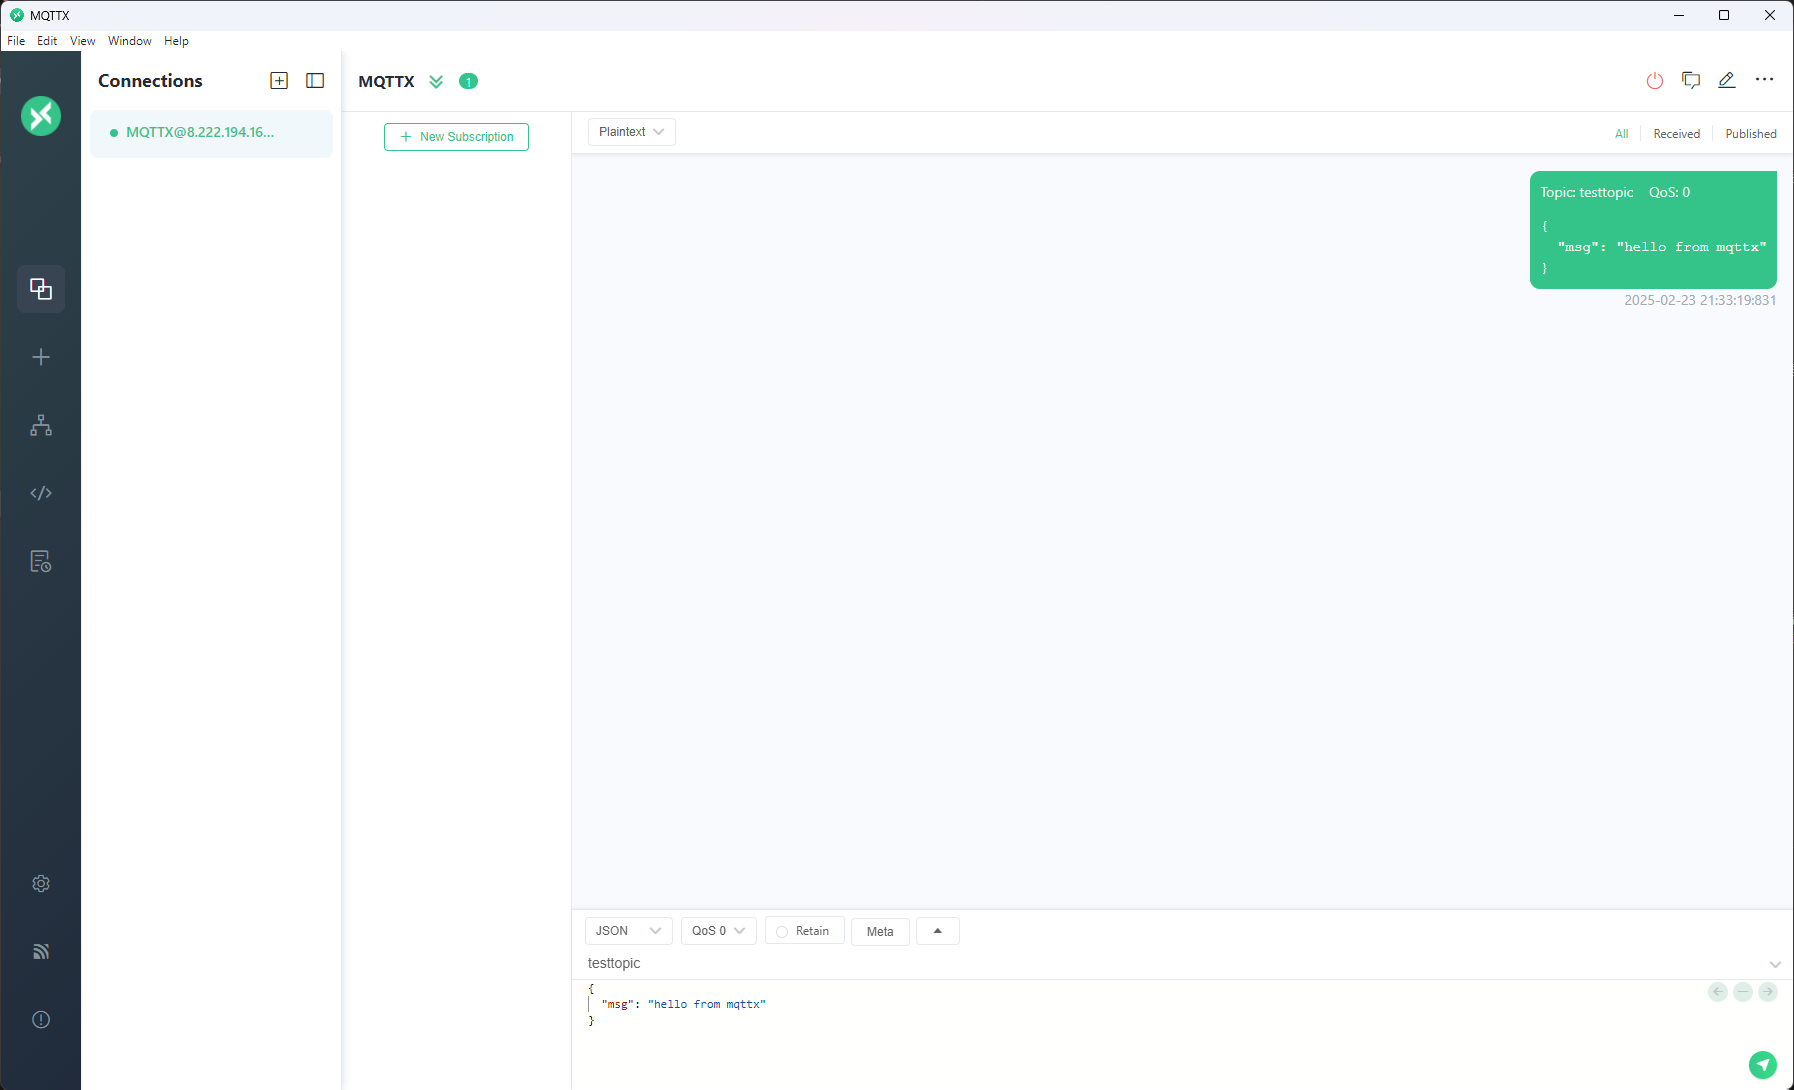Filter to Received messages
This screenshot has width=1794, height=1090.
pyautogui.click(x=1676, y=134)
